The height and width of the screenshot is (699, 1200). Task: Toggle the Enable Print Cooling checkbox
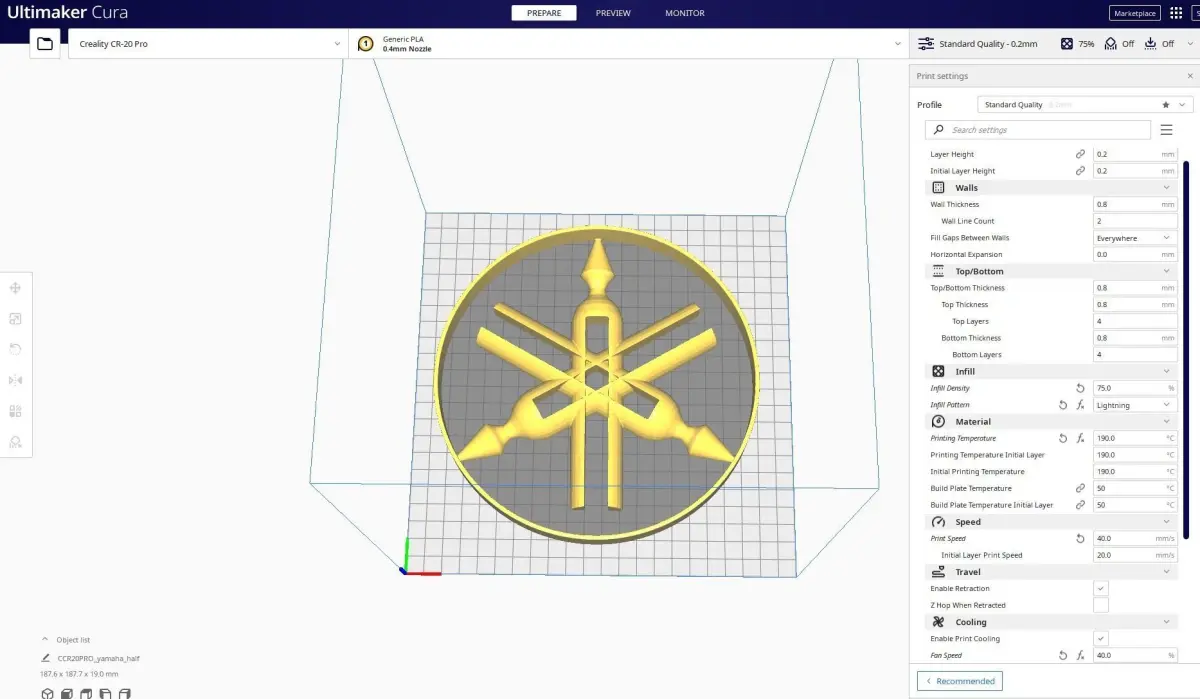pyautogui.click(x=1101, y=638)
